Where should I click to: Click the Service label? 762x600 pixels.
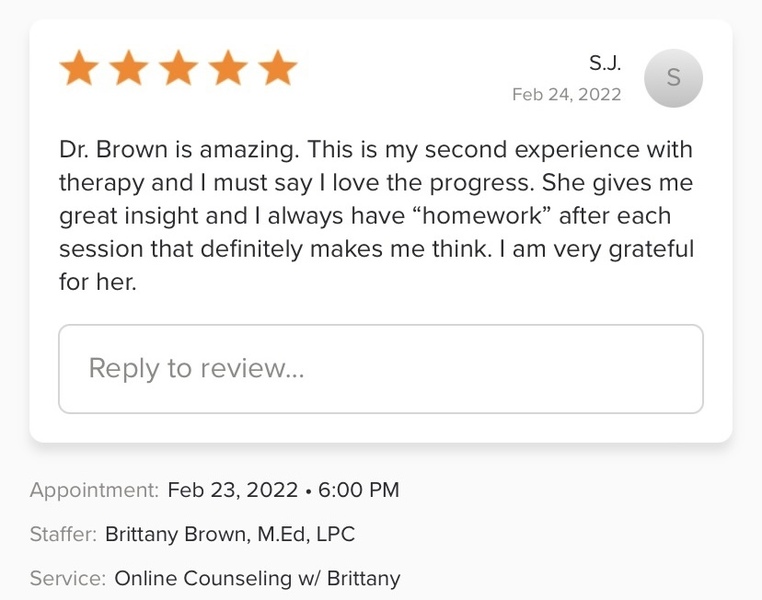[67, 578]
